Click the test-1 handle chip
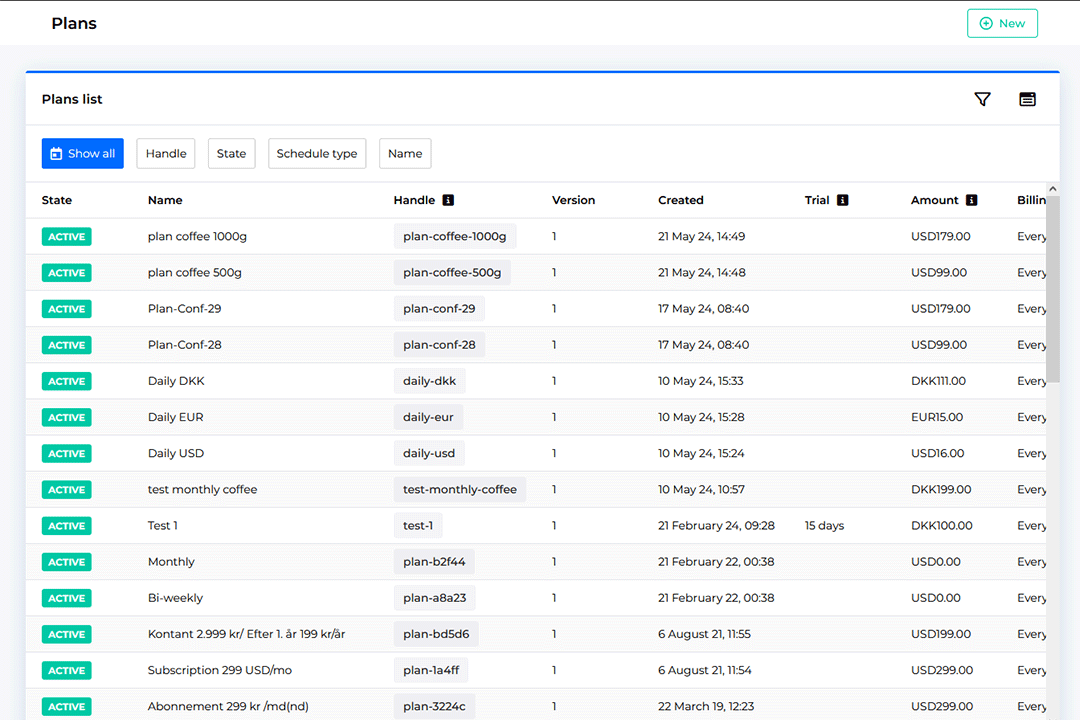This screenshot has width=1080, height=720. [x=418, y=525]
